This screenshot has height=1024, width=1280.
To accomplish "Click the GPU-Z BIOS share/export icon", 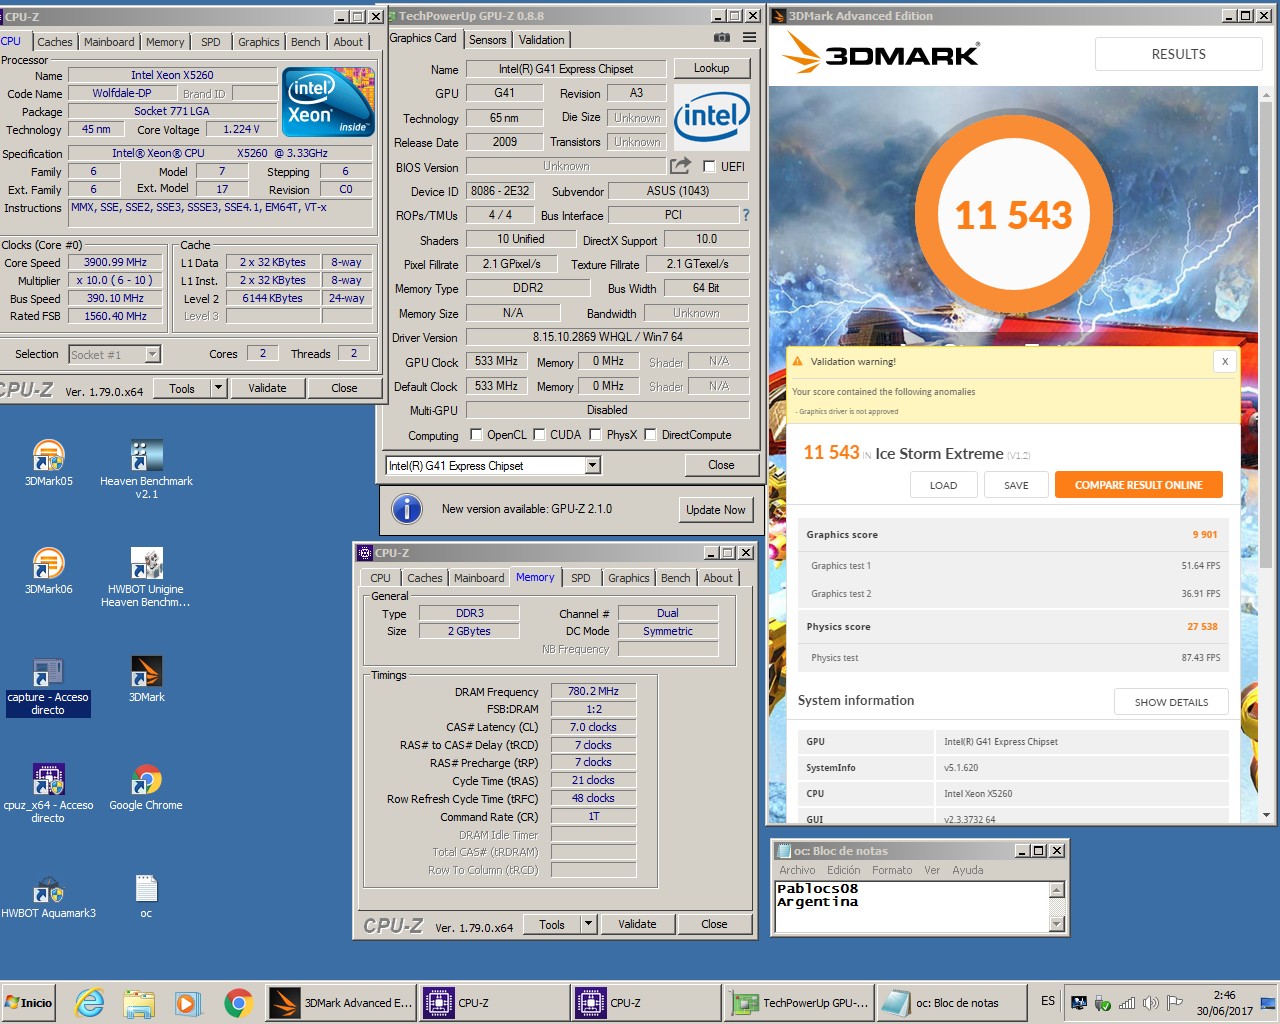I will click(x=681, y=166).
